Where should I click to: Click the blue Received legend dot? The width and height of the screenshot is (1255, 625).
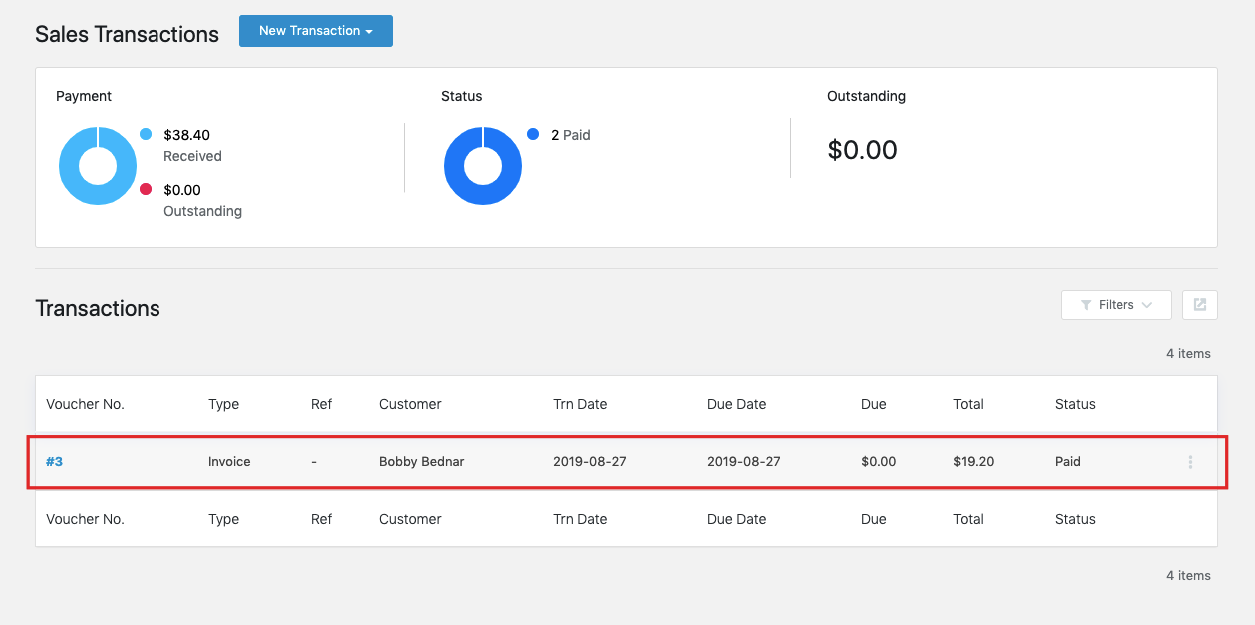146,133
